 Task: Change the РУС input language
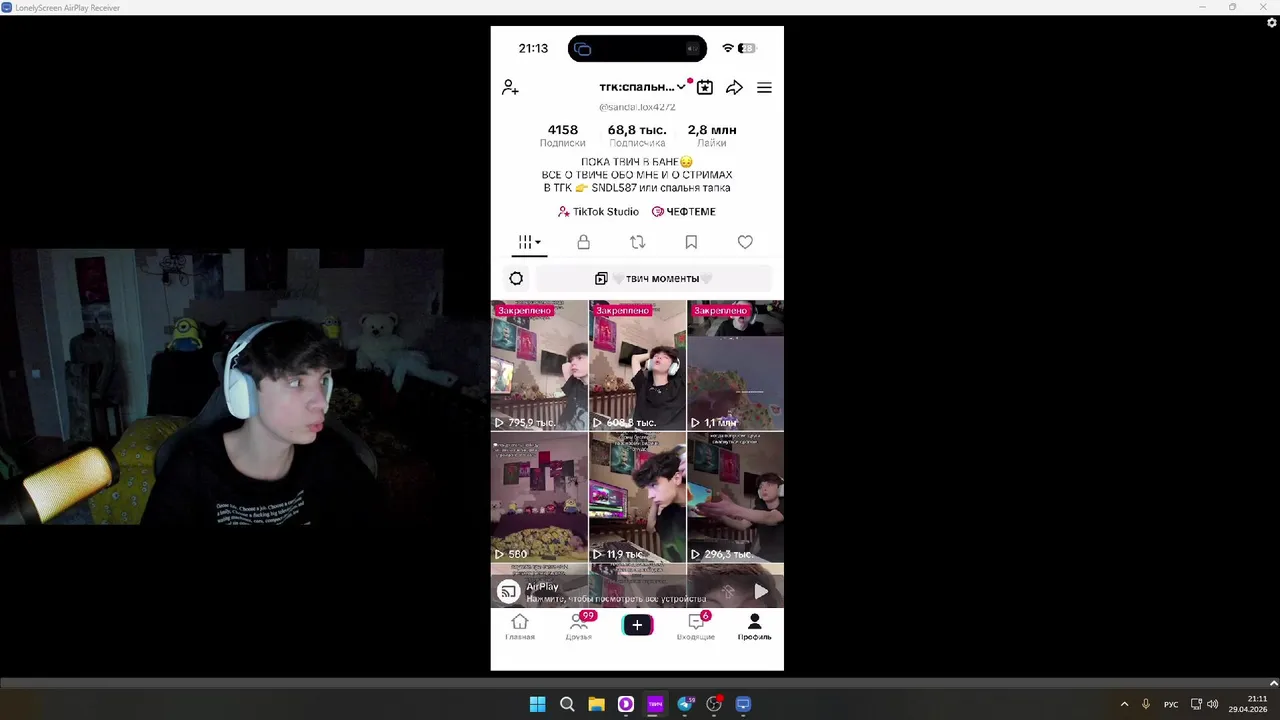click(x=1171, y=704)
